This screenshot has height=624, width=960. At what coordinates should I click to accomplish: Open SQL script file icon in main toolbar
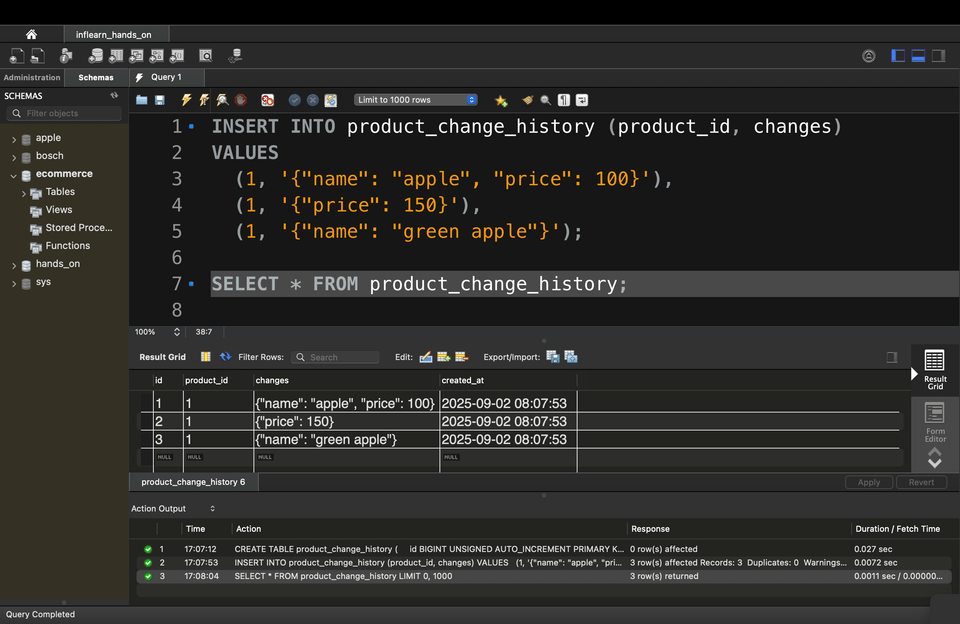point(38,56)
